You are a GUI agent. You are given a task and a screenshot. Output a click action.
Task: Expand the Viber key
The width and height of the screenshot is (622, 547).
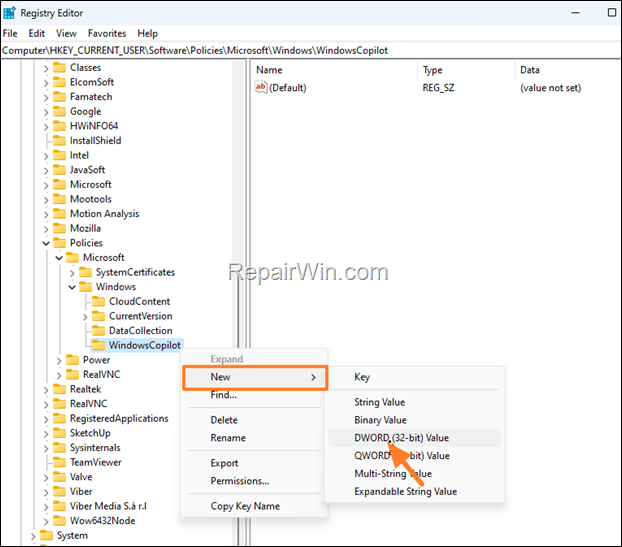[46, 492]
